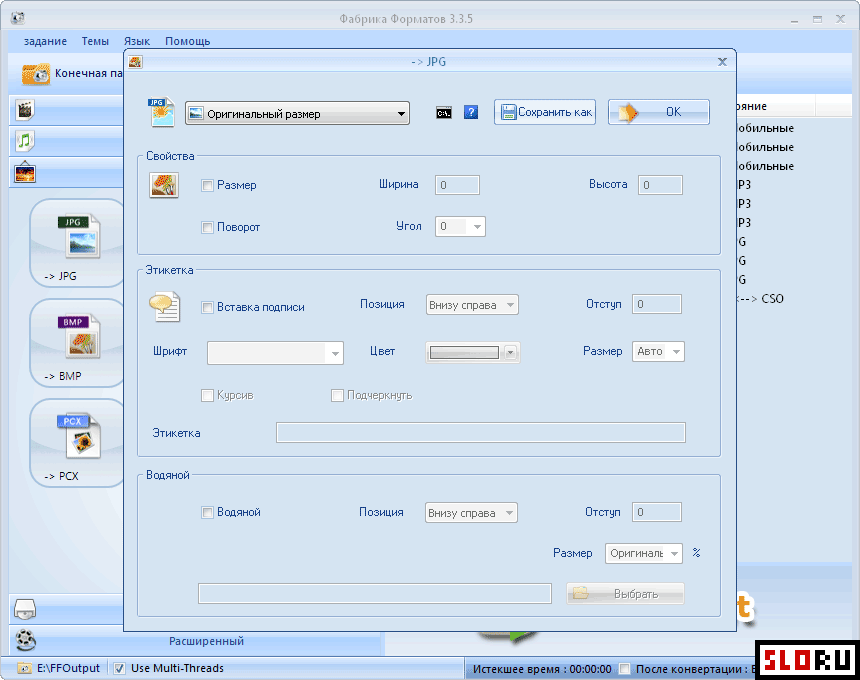Open the video category icon in sidebar
Image resolution: width=860 pixels, height=680 pixels.
click(25, 110)
